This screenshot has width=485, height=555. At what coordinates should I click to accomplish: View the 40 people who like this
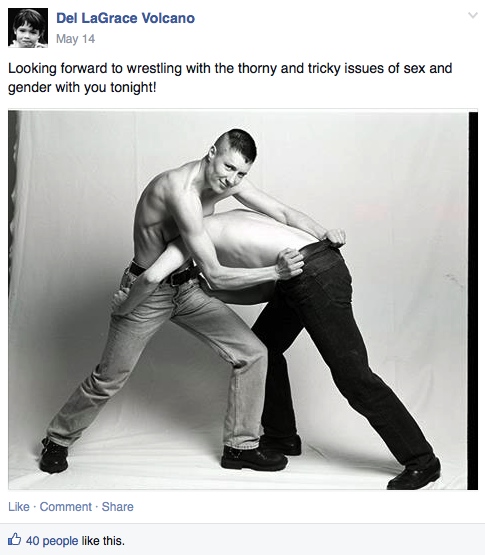[x=52, y=540]
